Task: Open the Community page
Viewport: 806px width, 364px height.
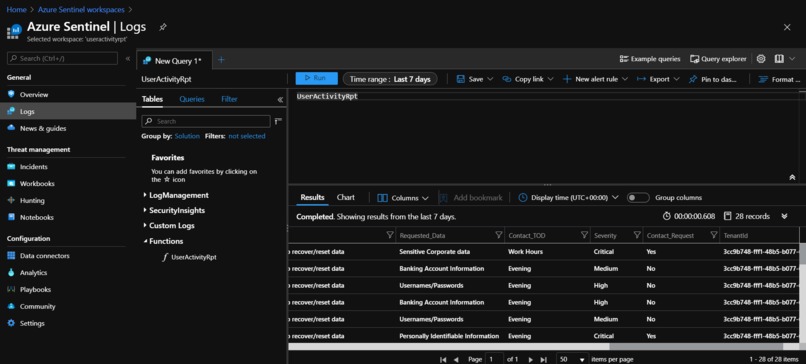Action: [x=37, y=306]
